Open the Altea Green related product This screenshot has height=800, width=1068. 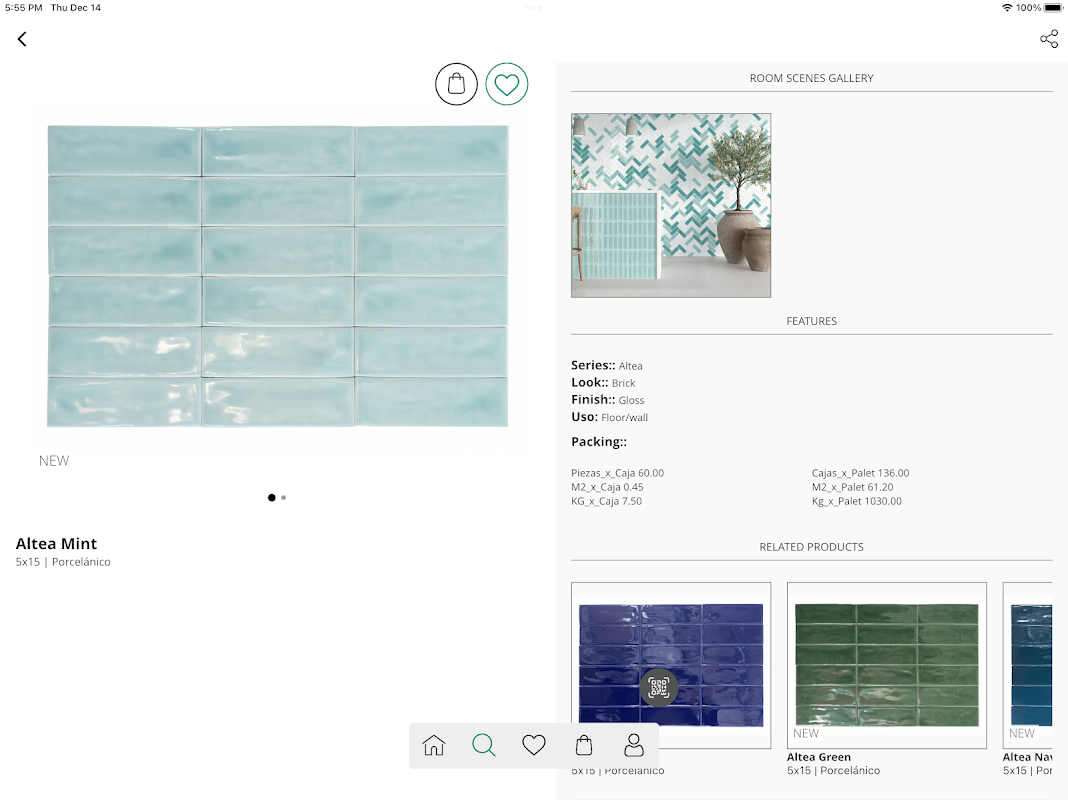point(887,665)
